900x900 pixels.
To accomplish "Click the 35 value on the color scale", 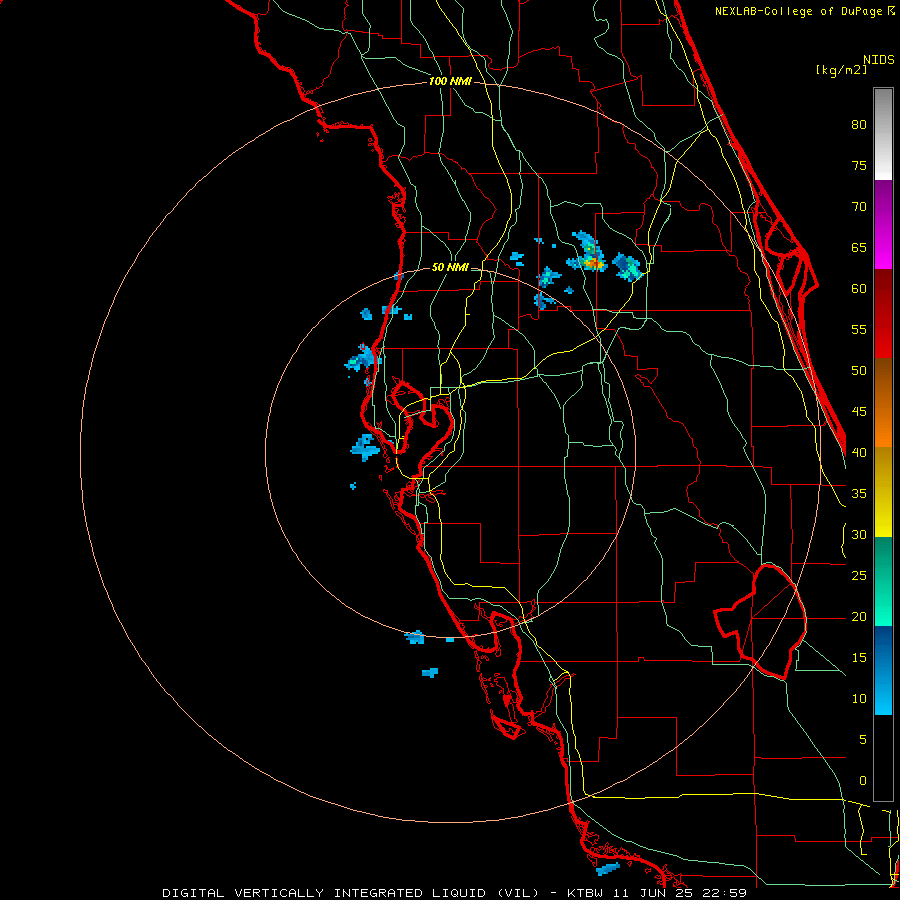I will (859, 494).
